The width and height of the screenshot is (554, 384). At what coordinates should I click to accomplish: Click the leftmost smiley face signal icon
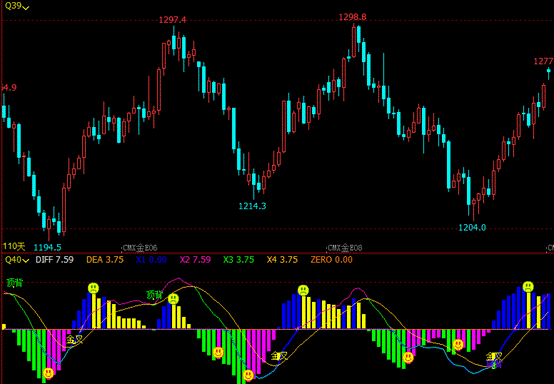coord(48,373)
